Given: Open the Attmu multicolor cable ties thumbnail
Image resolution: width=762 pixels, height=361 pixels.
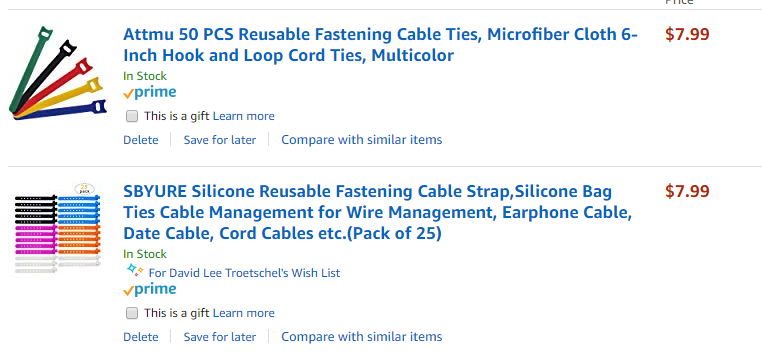Looking at the screenshot, I should click(57, 73).
